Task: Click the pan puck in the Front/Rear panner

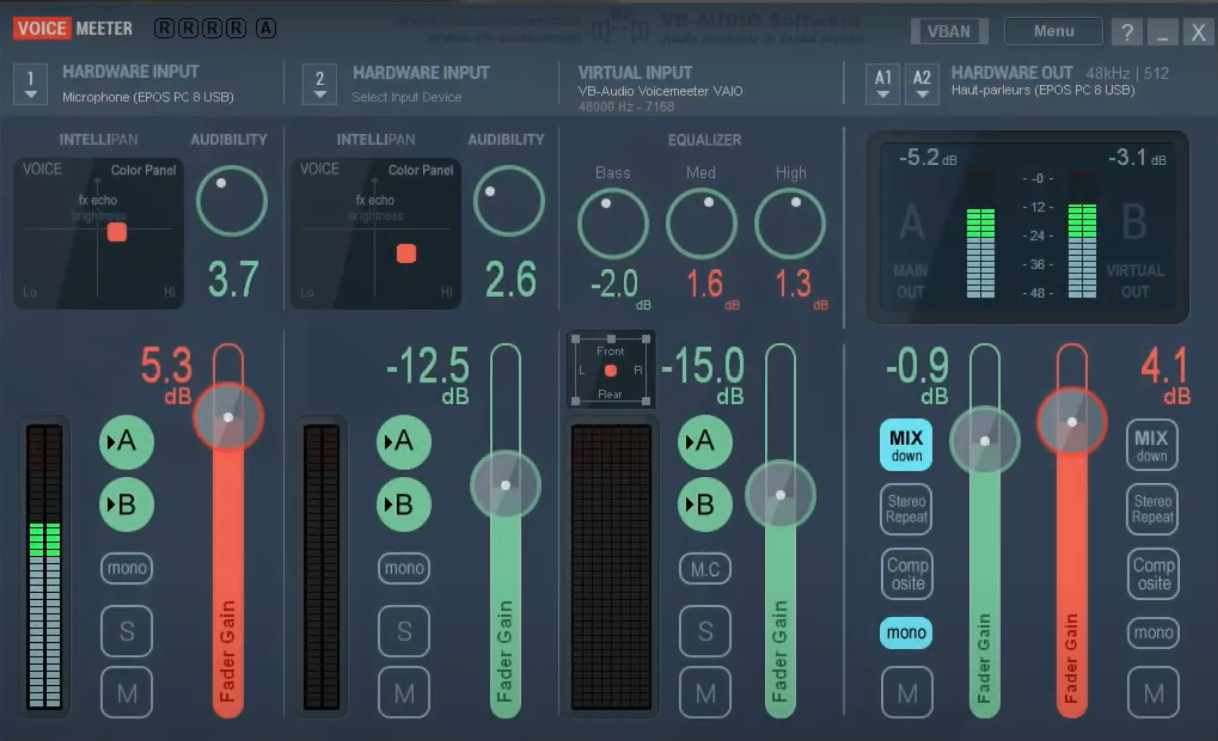Action: [x=610, y=370]
